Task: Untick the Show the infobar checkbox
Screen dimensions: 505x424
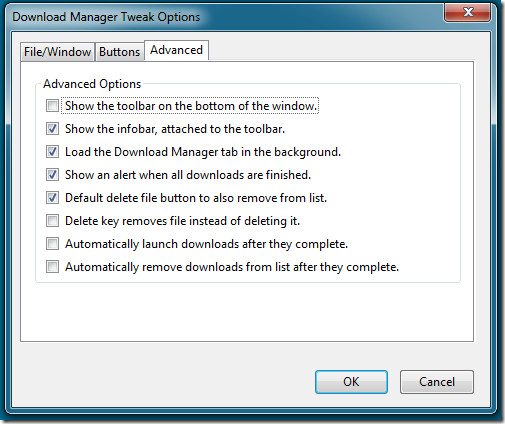Action: [x=52, y=129]
